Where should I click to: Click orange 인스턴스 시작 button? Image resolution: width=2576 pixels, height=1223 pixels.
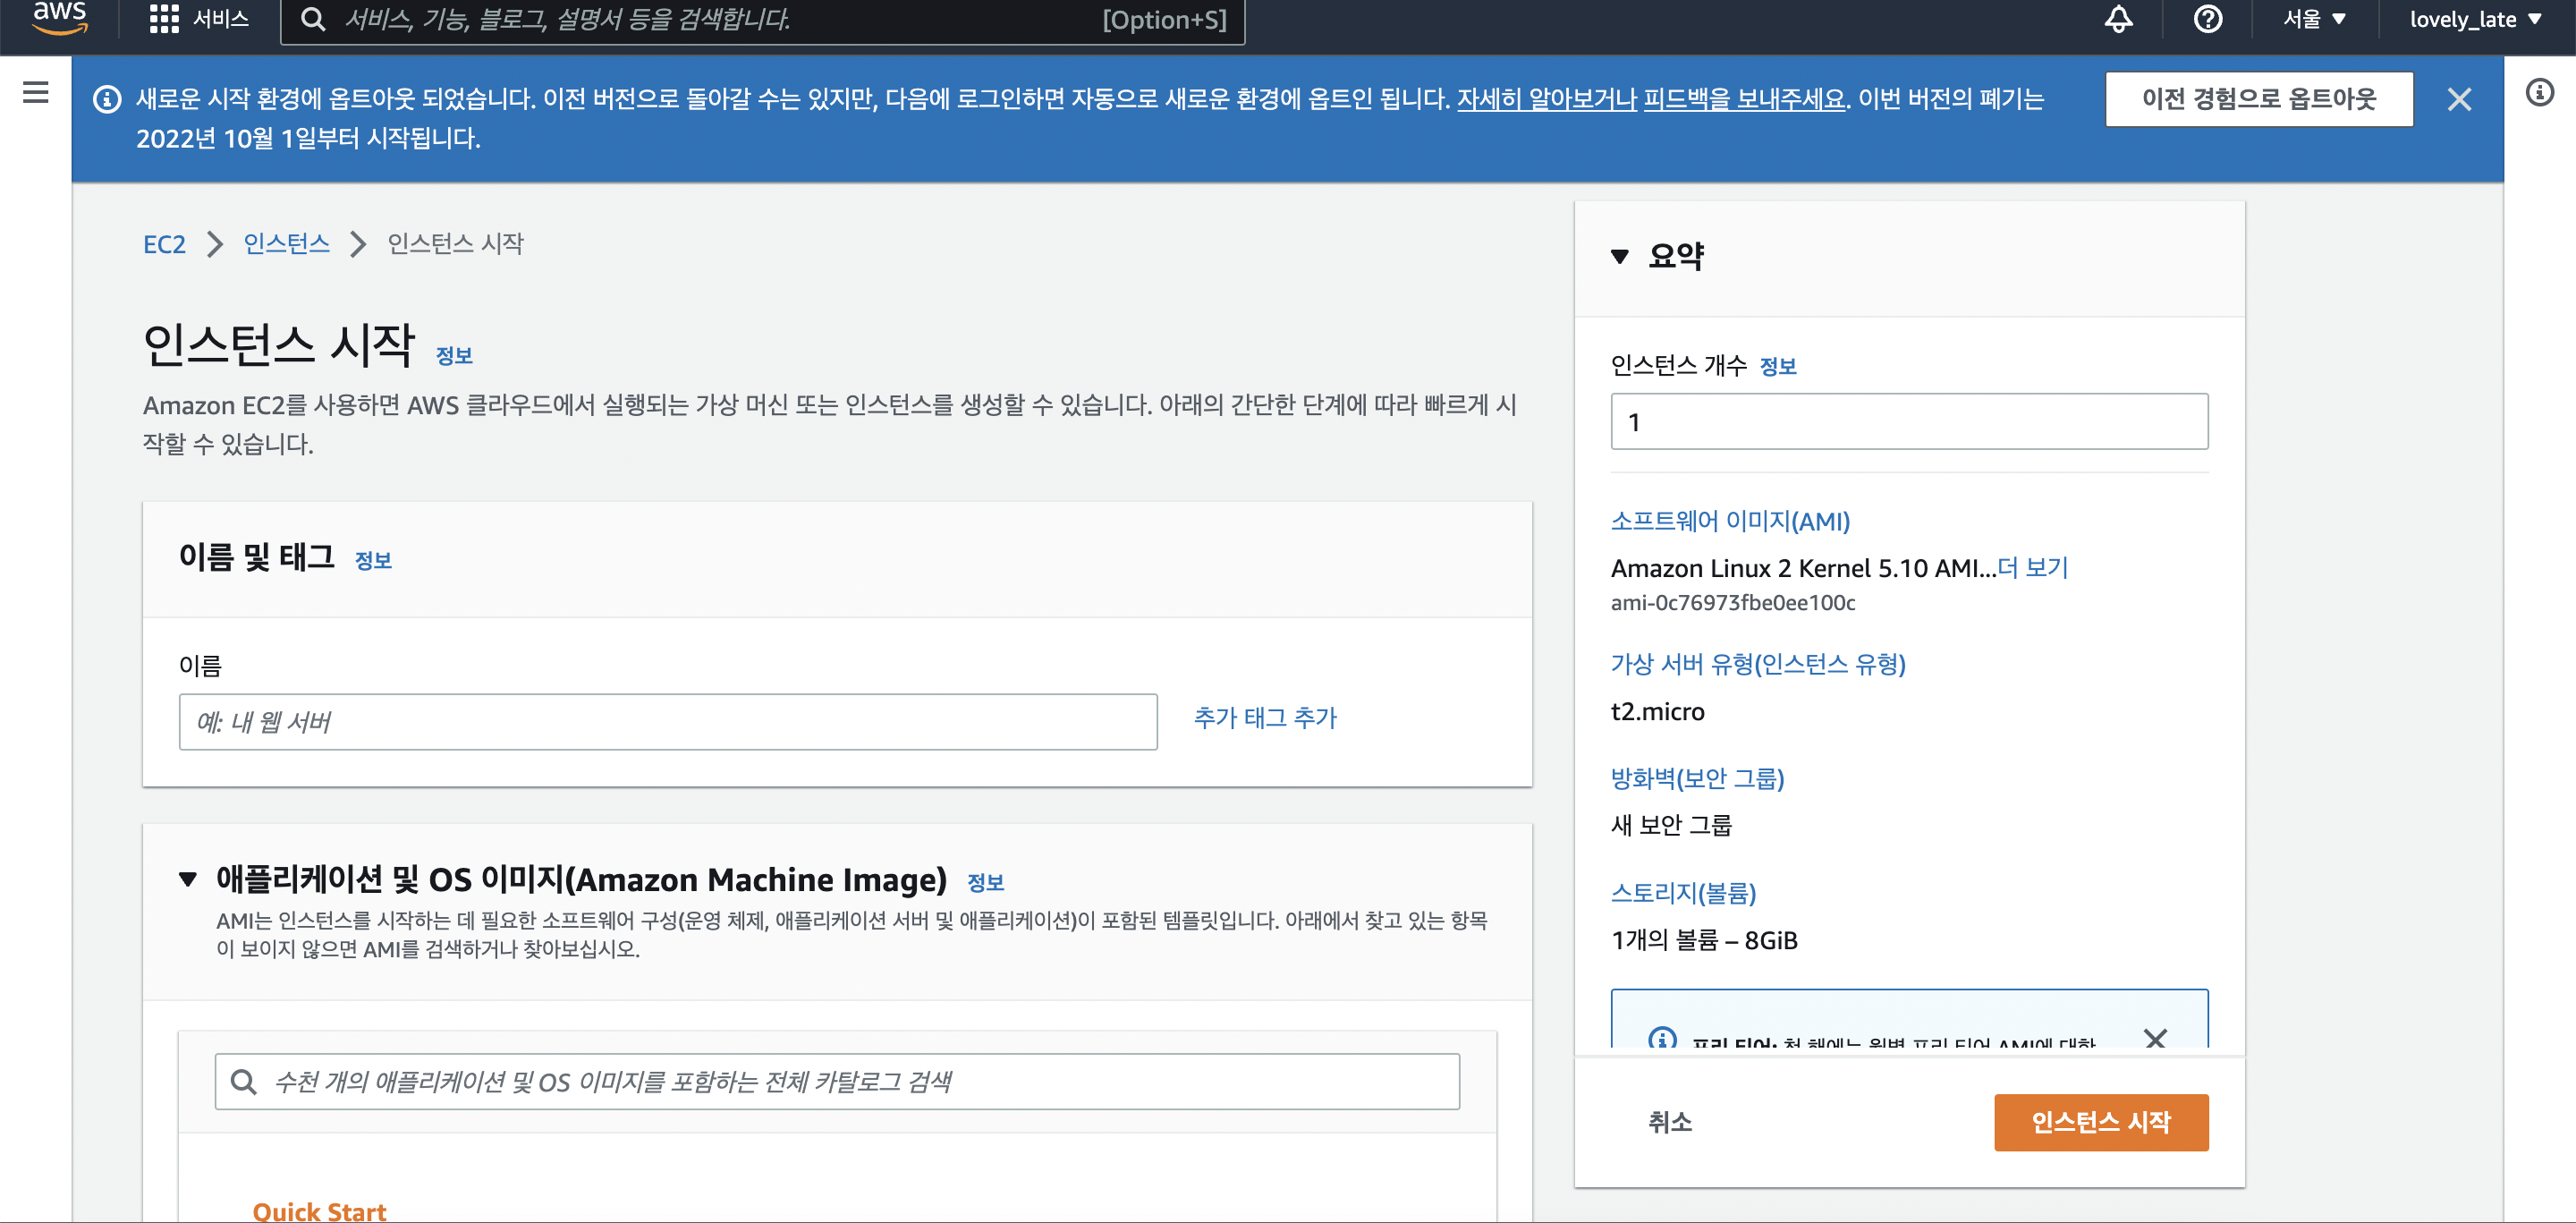(2101, 1122)
